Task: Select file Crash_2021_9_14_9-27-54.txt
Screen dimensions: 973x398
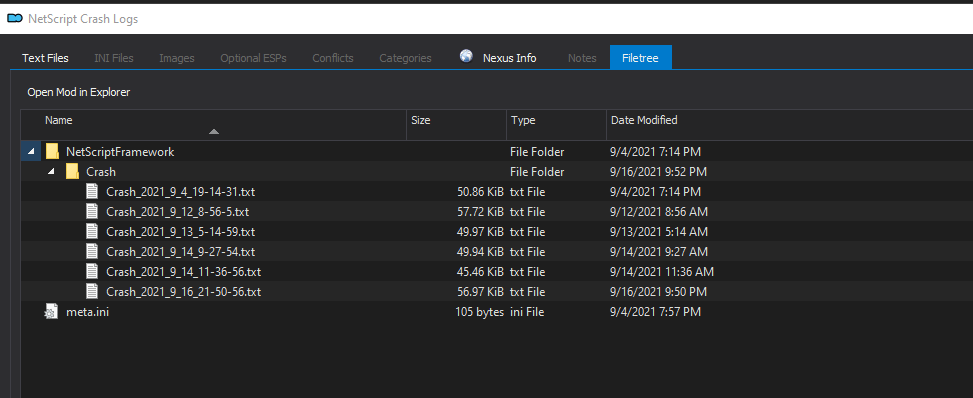Action: tap(180, 251)
